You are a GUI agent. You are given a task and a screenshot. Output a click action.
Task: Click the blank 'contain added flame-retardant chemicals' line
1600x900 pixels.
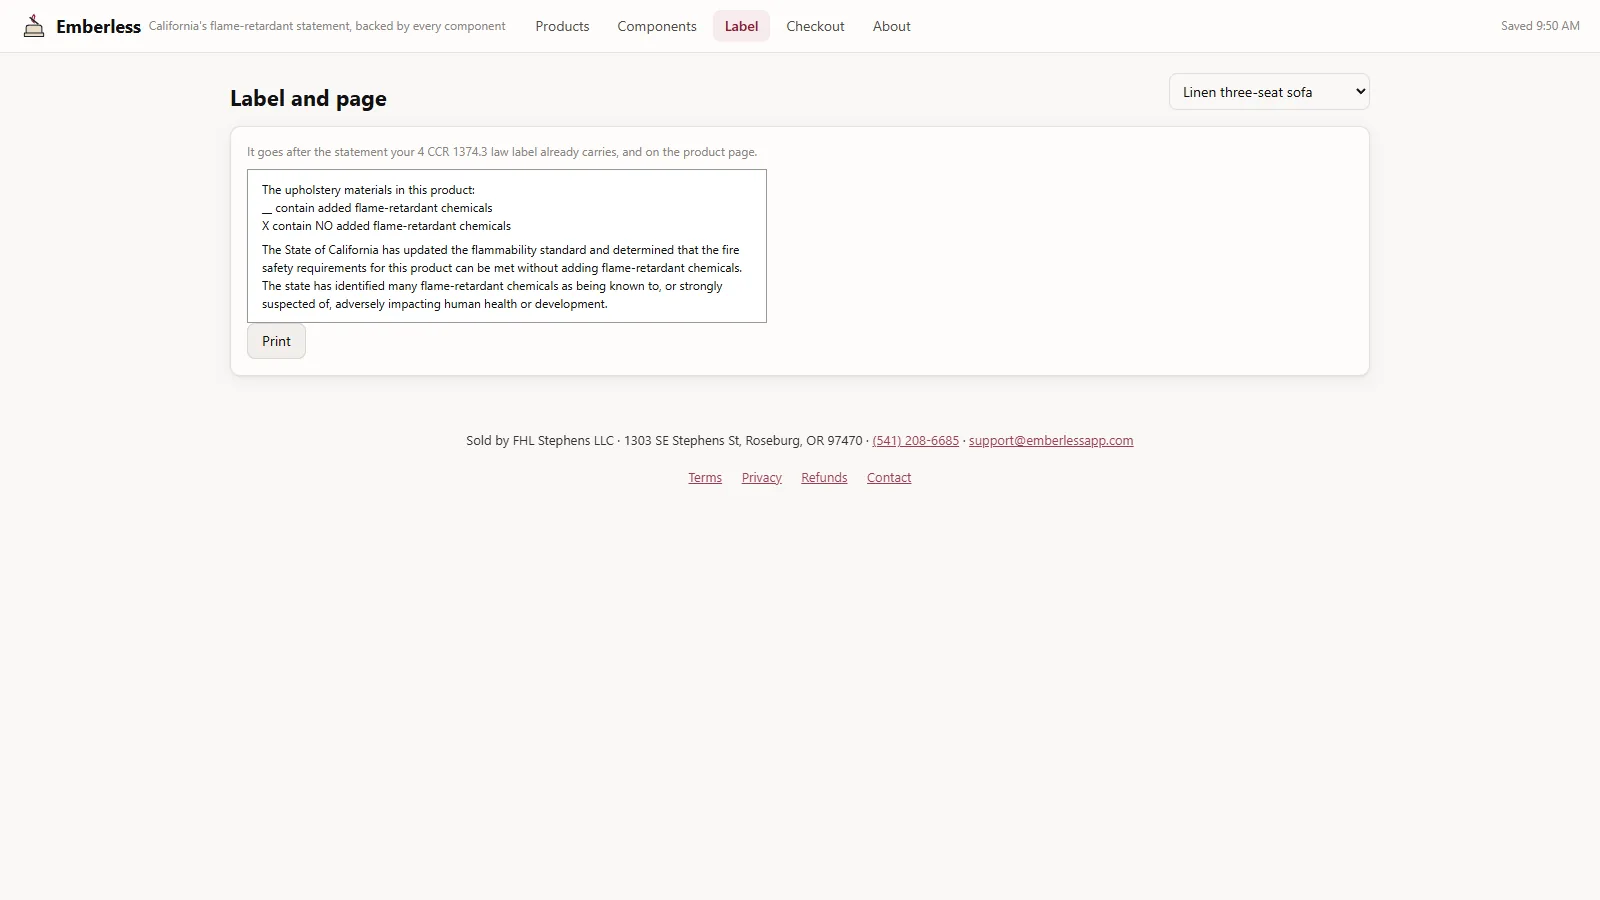(377, 208)
